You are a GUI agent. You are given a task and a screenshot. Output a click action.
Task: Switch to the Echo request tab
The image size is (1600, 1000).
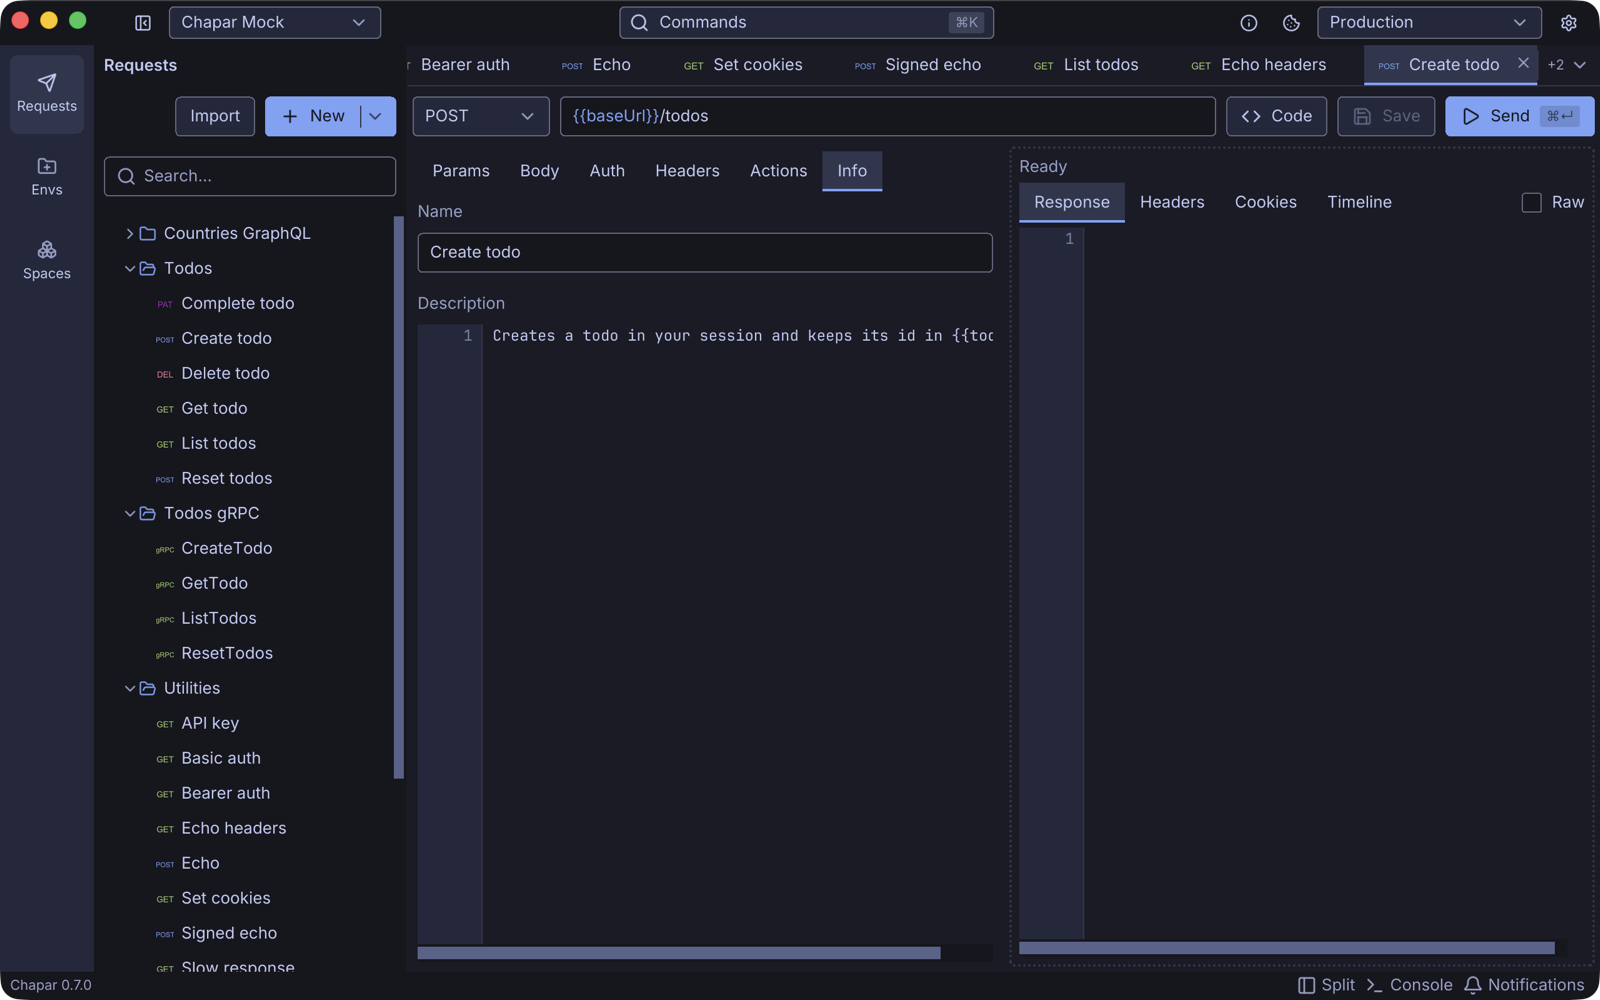pos(596,65)
